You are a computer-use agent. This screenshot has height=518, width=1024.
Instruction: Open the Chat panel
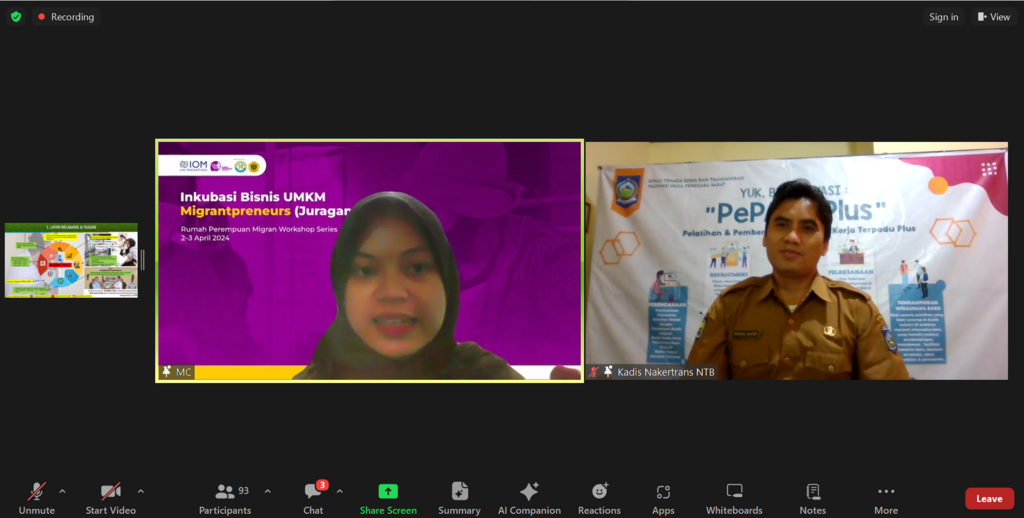pyautogui.click(x=314, y=497)
